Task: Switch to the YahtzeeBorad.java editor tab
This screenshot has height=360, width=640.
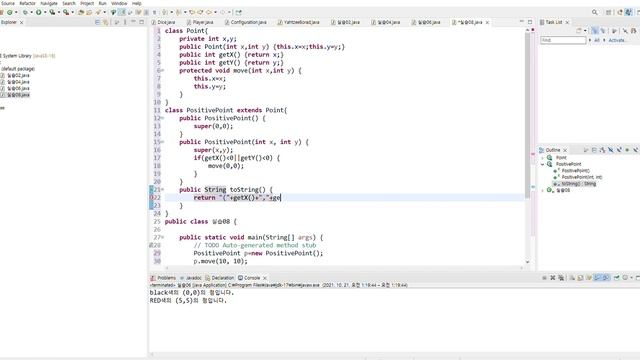Action: click(298, 22)
